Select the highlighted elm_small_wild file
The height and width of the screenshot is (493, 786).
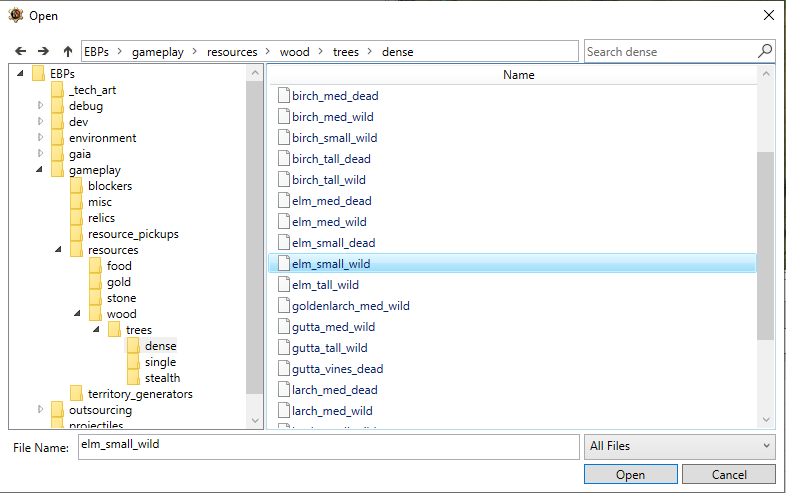[x=512, y=263]
